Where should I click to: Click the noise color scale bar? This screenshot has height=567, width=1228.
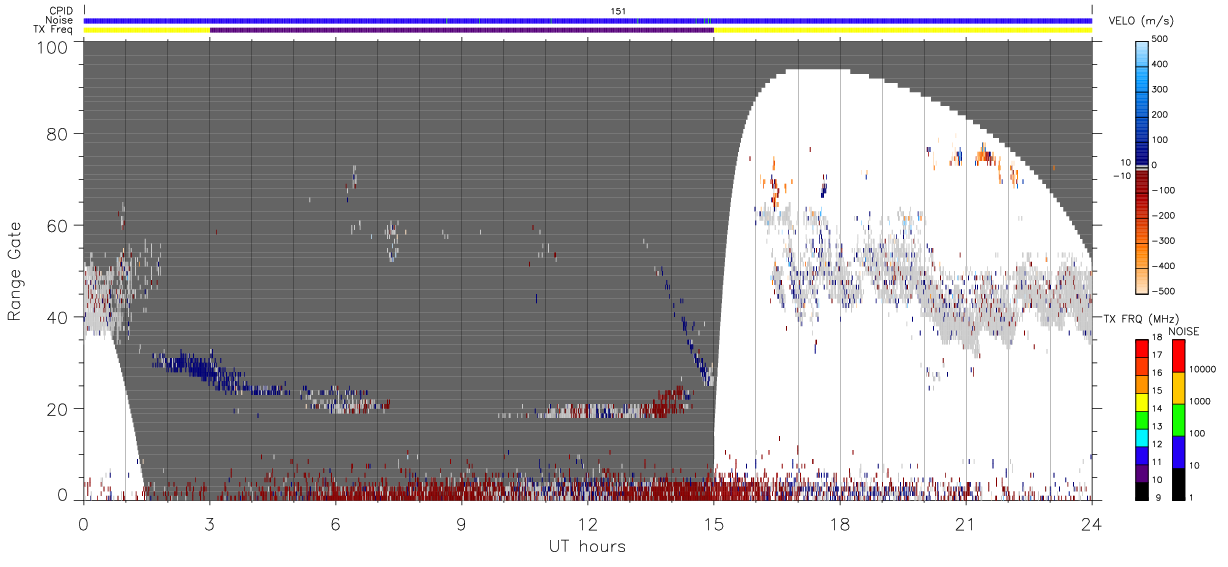point(1178,420)
